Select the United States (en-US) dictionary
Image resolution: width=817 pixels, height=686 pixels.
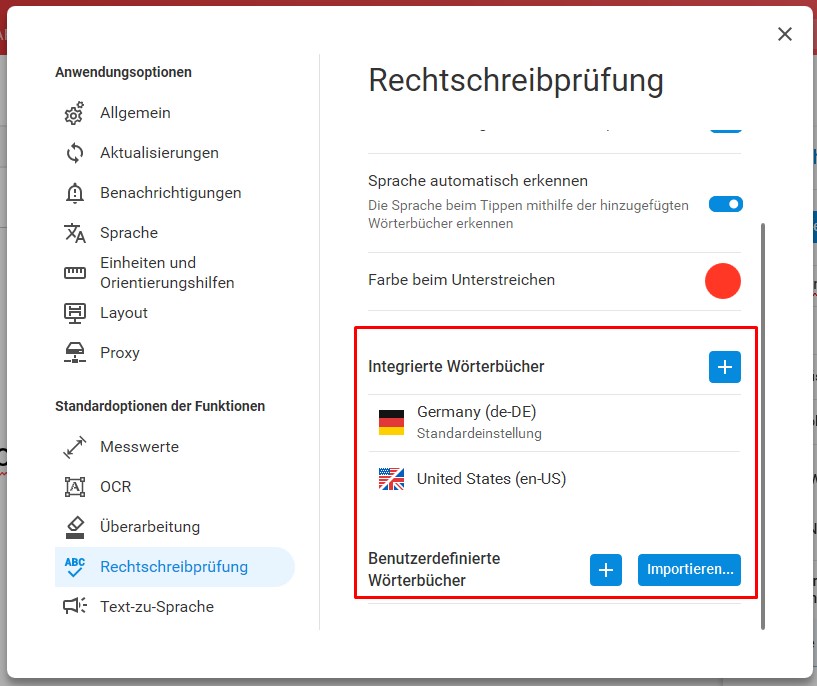coord(554,479)
